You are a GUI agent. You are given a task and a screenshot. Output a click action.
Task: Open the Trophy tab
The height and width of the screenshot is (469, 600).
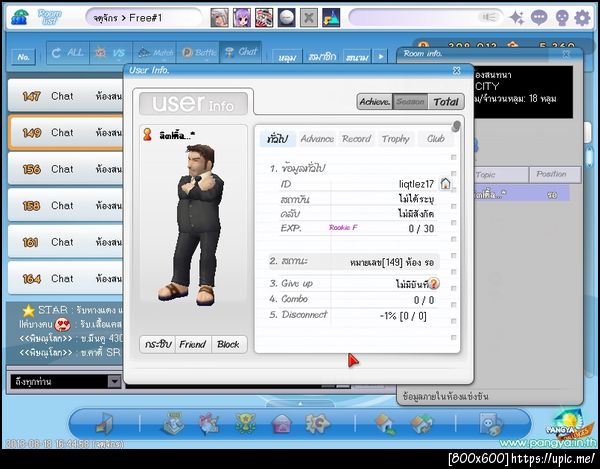(396, 138)
